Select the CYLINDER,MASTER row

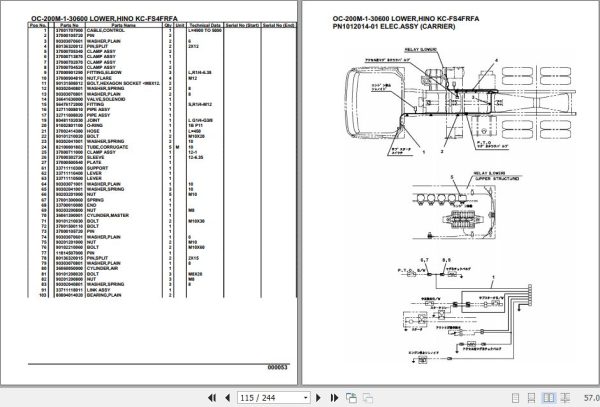coord(162,215)
